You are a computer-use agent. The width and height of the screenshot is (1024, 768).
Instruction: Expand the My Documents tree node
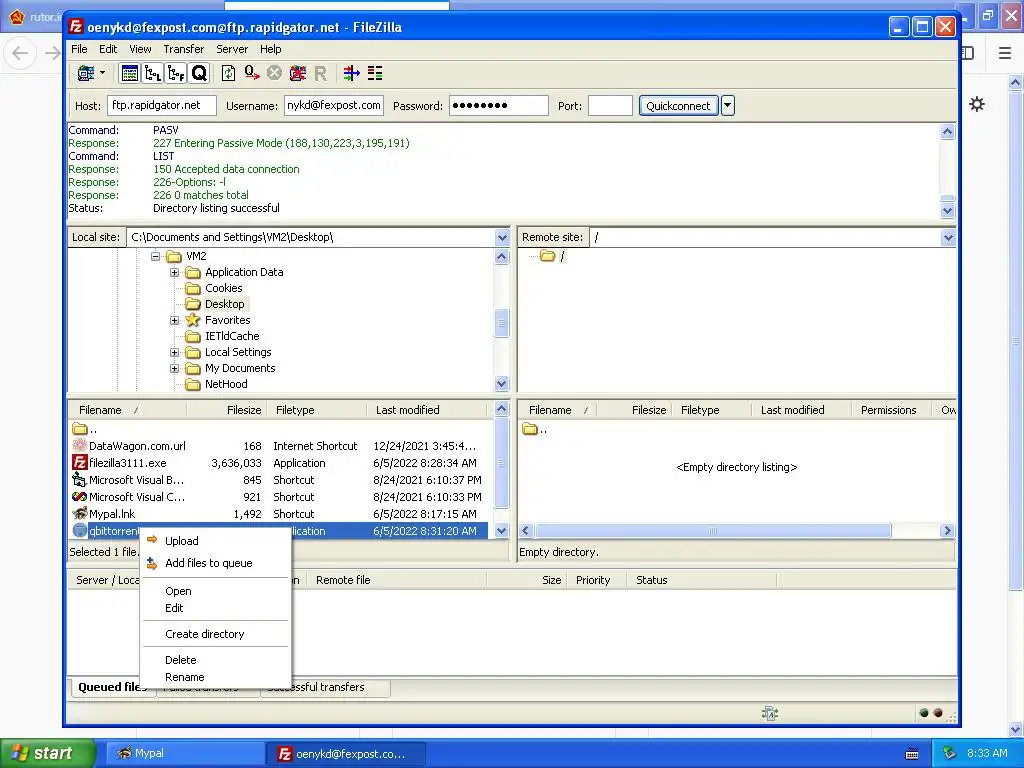[x=174, y=368]
